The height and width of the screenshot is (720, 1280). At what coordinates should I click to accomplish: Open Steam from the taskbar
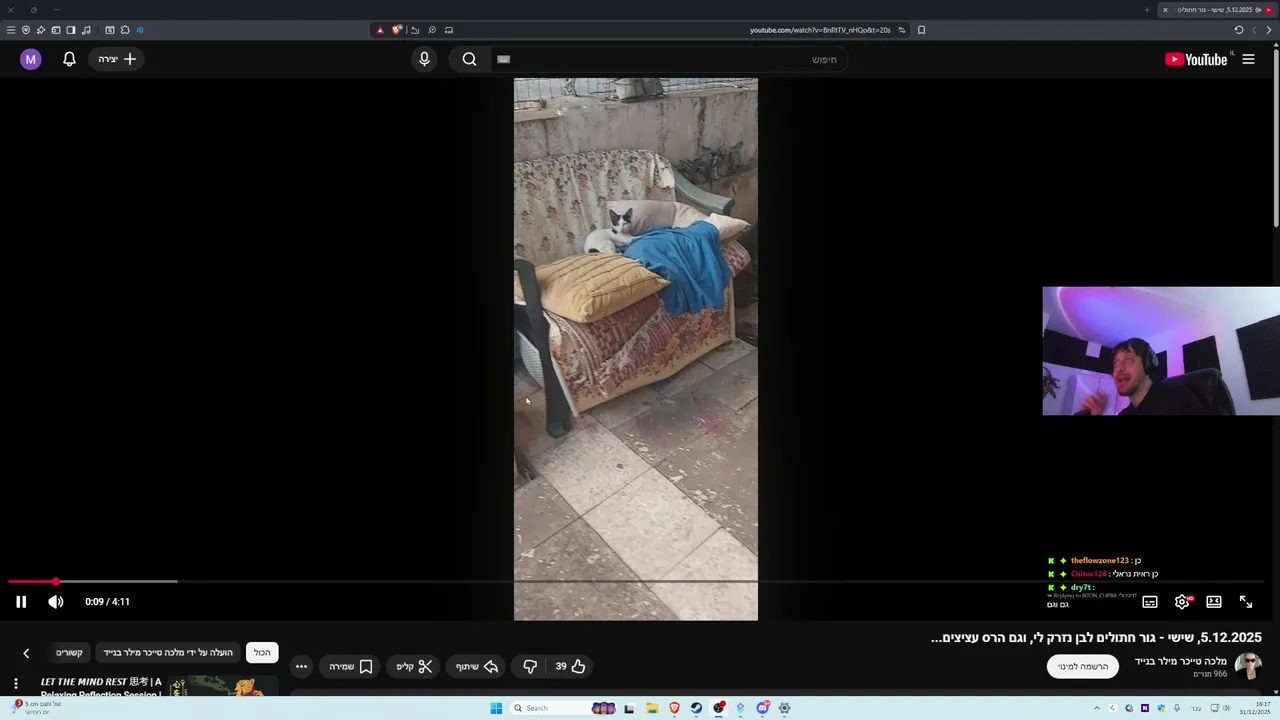pyautogui.click(x=697, y=708)
